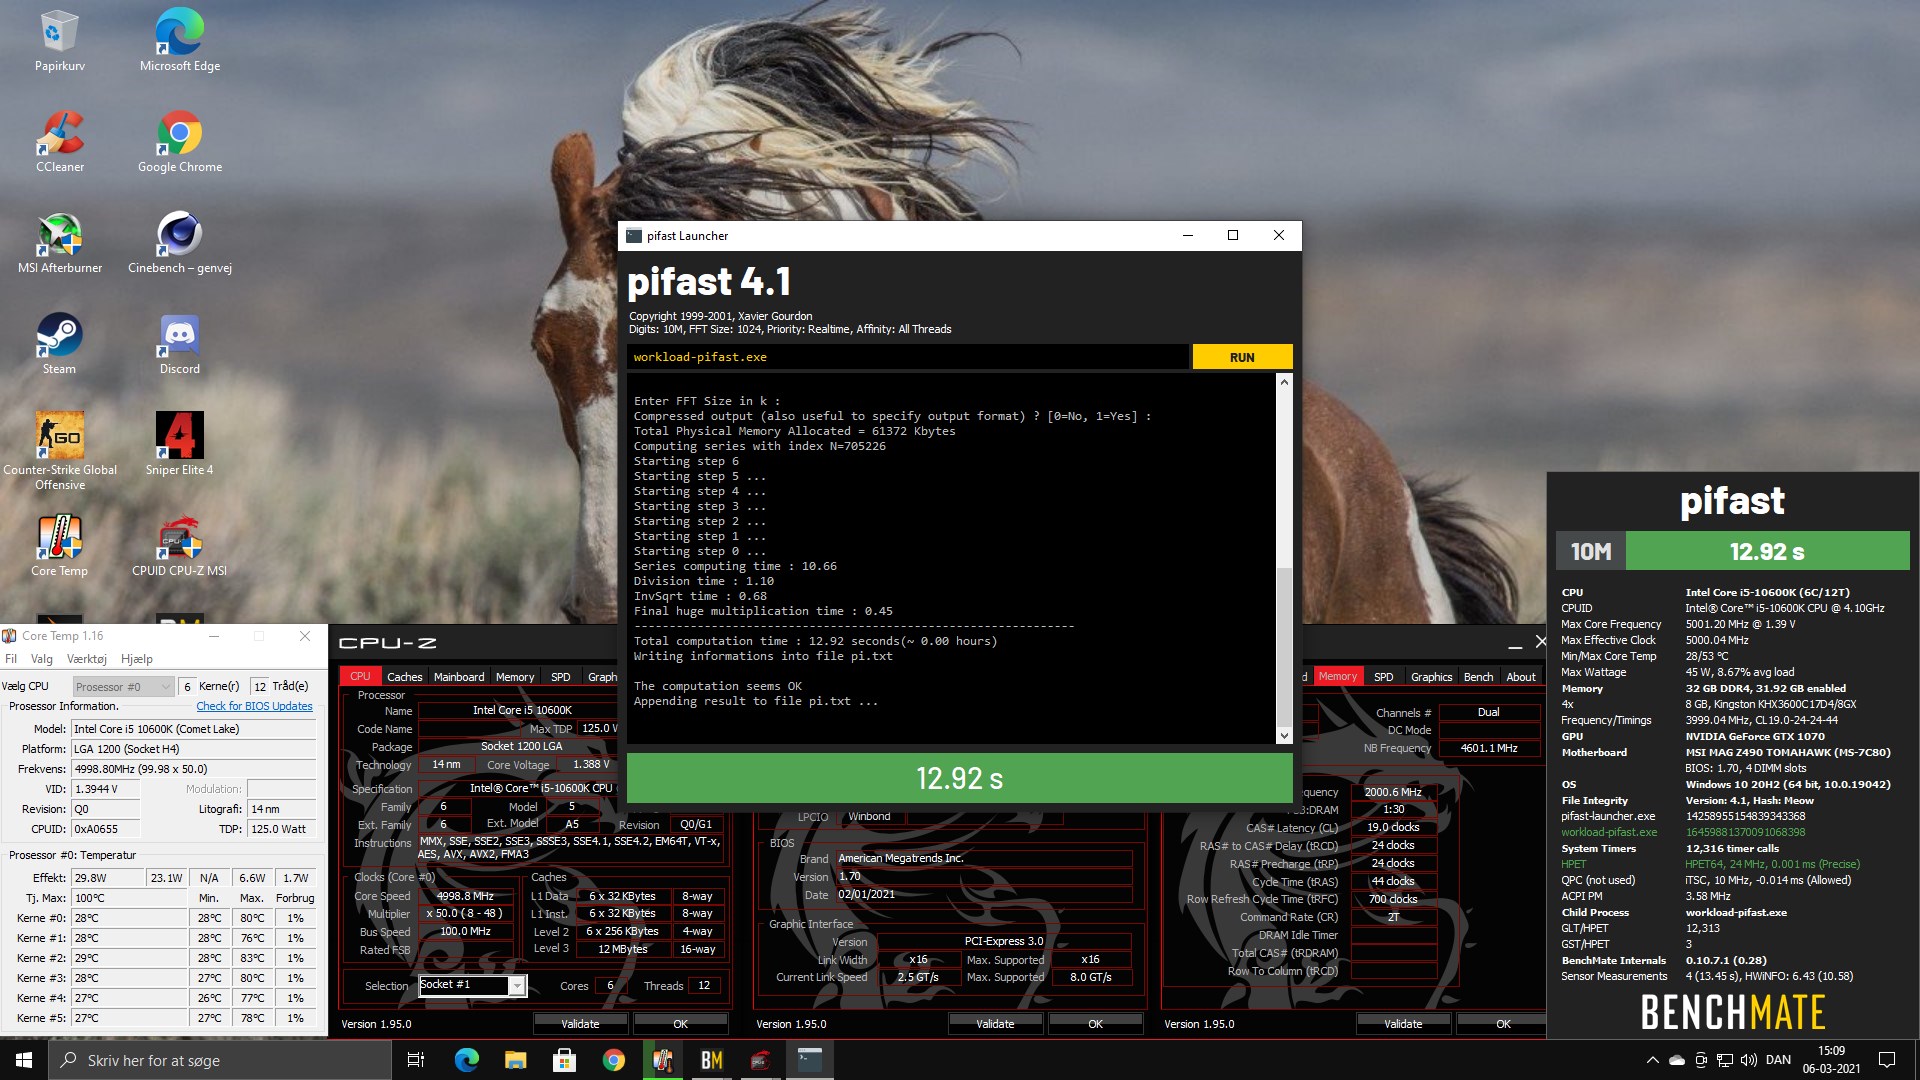Open the Papirkurv recycle bin icon
The width and height of the screenshot is (1920, 1080).
pyautogui.click(x=60, y=41)
